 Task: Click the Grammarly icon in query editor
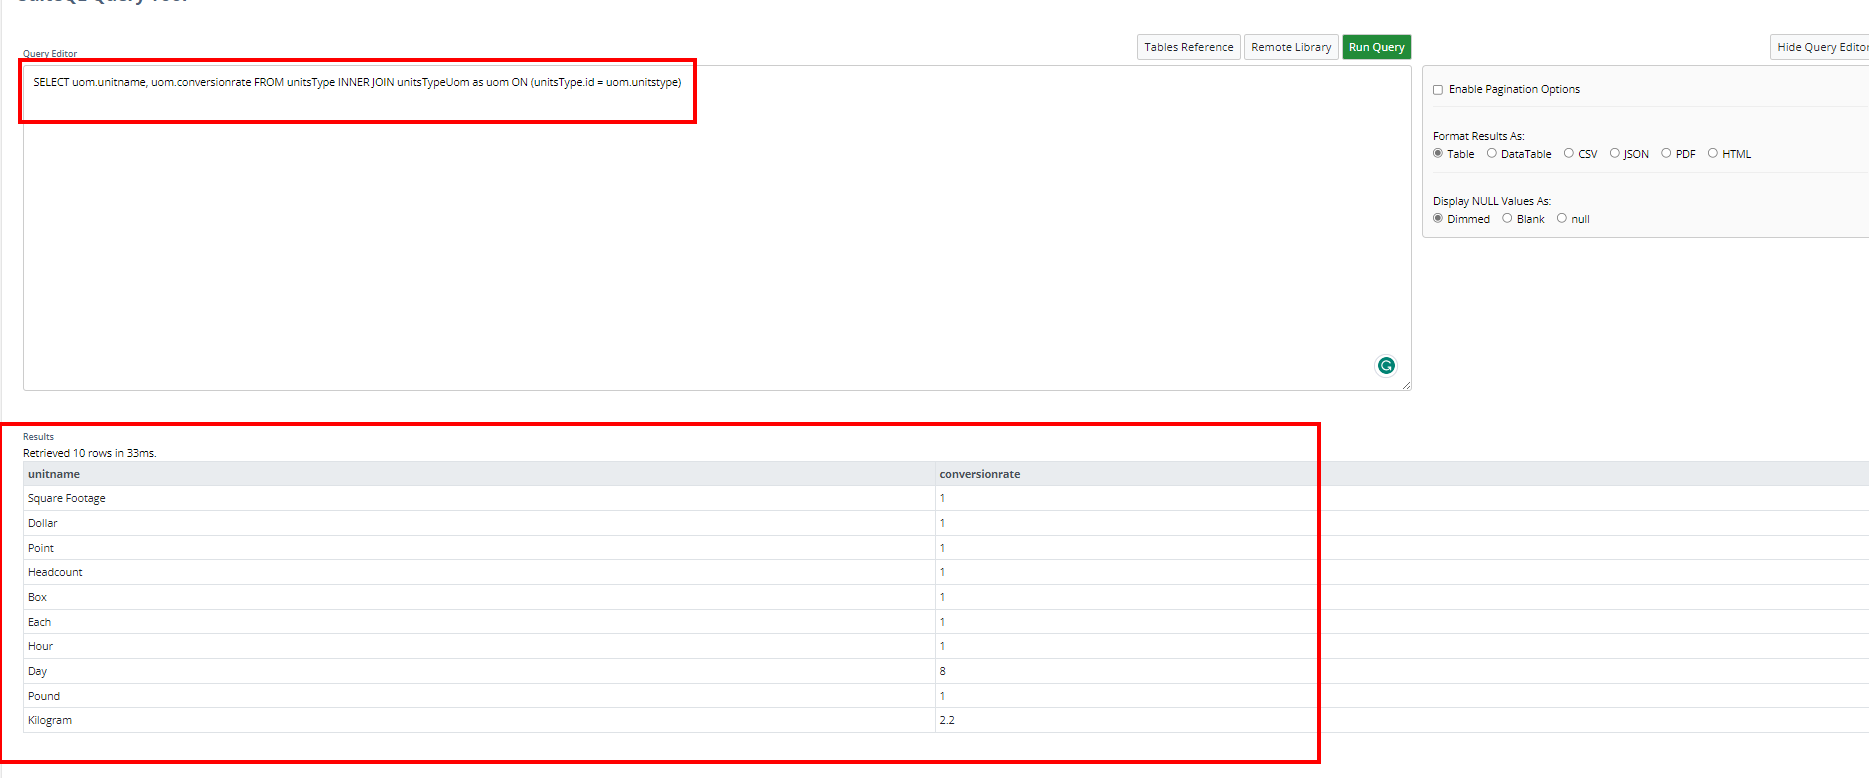coord(1385,366)
